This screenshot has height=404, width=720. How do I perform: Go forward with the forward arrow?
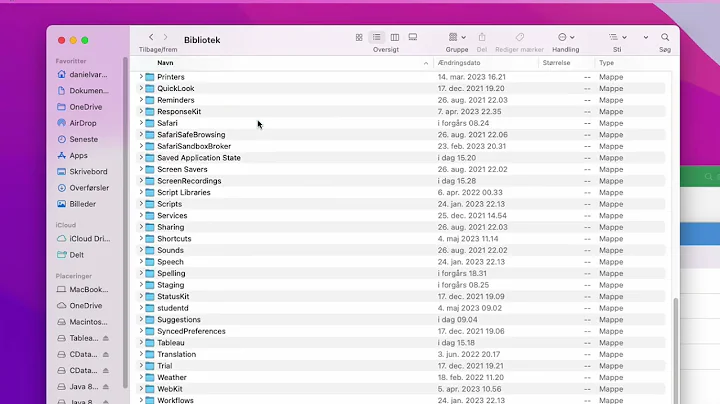(165, 37)
